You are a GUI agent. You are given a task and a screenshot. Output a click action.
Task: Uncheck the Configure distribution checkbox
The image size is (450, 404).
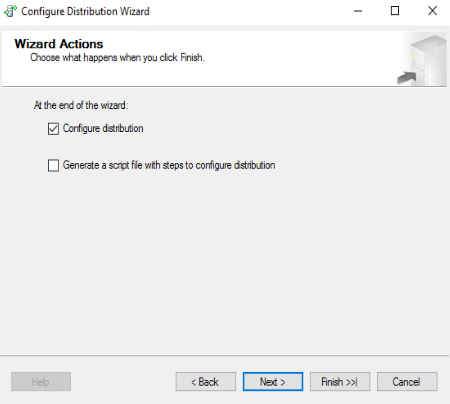coord(53,129)
